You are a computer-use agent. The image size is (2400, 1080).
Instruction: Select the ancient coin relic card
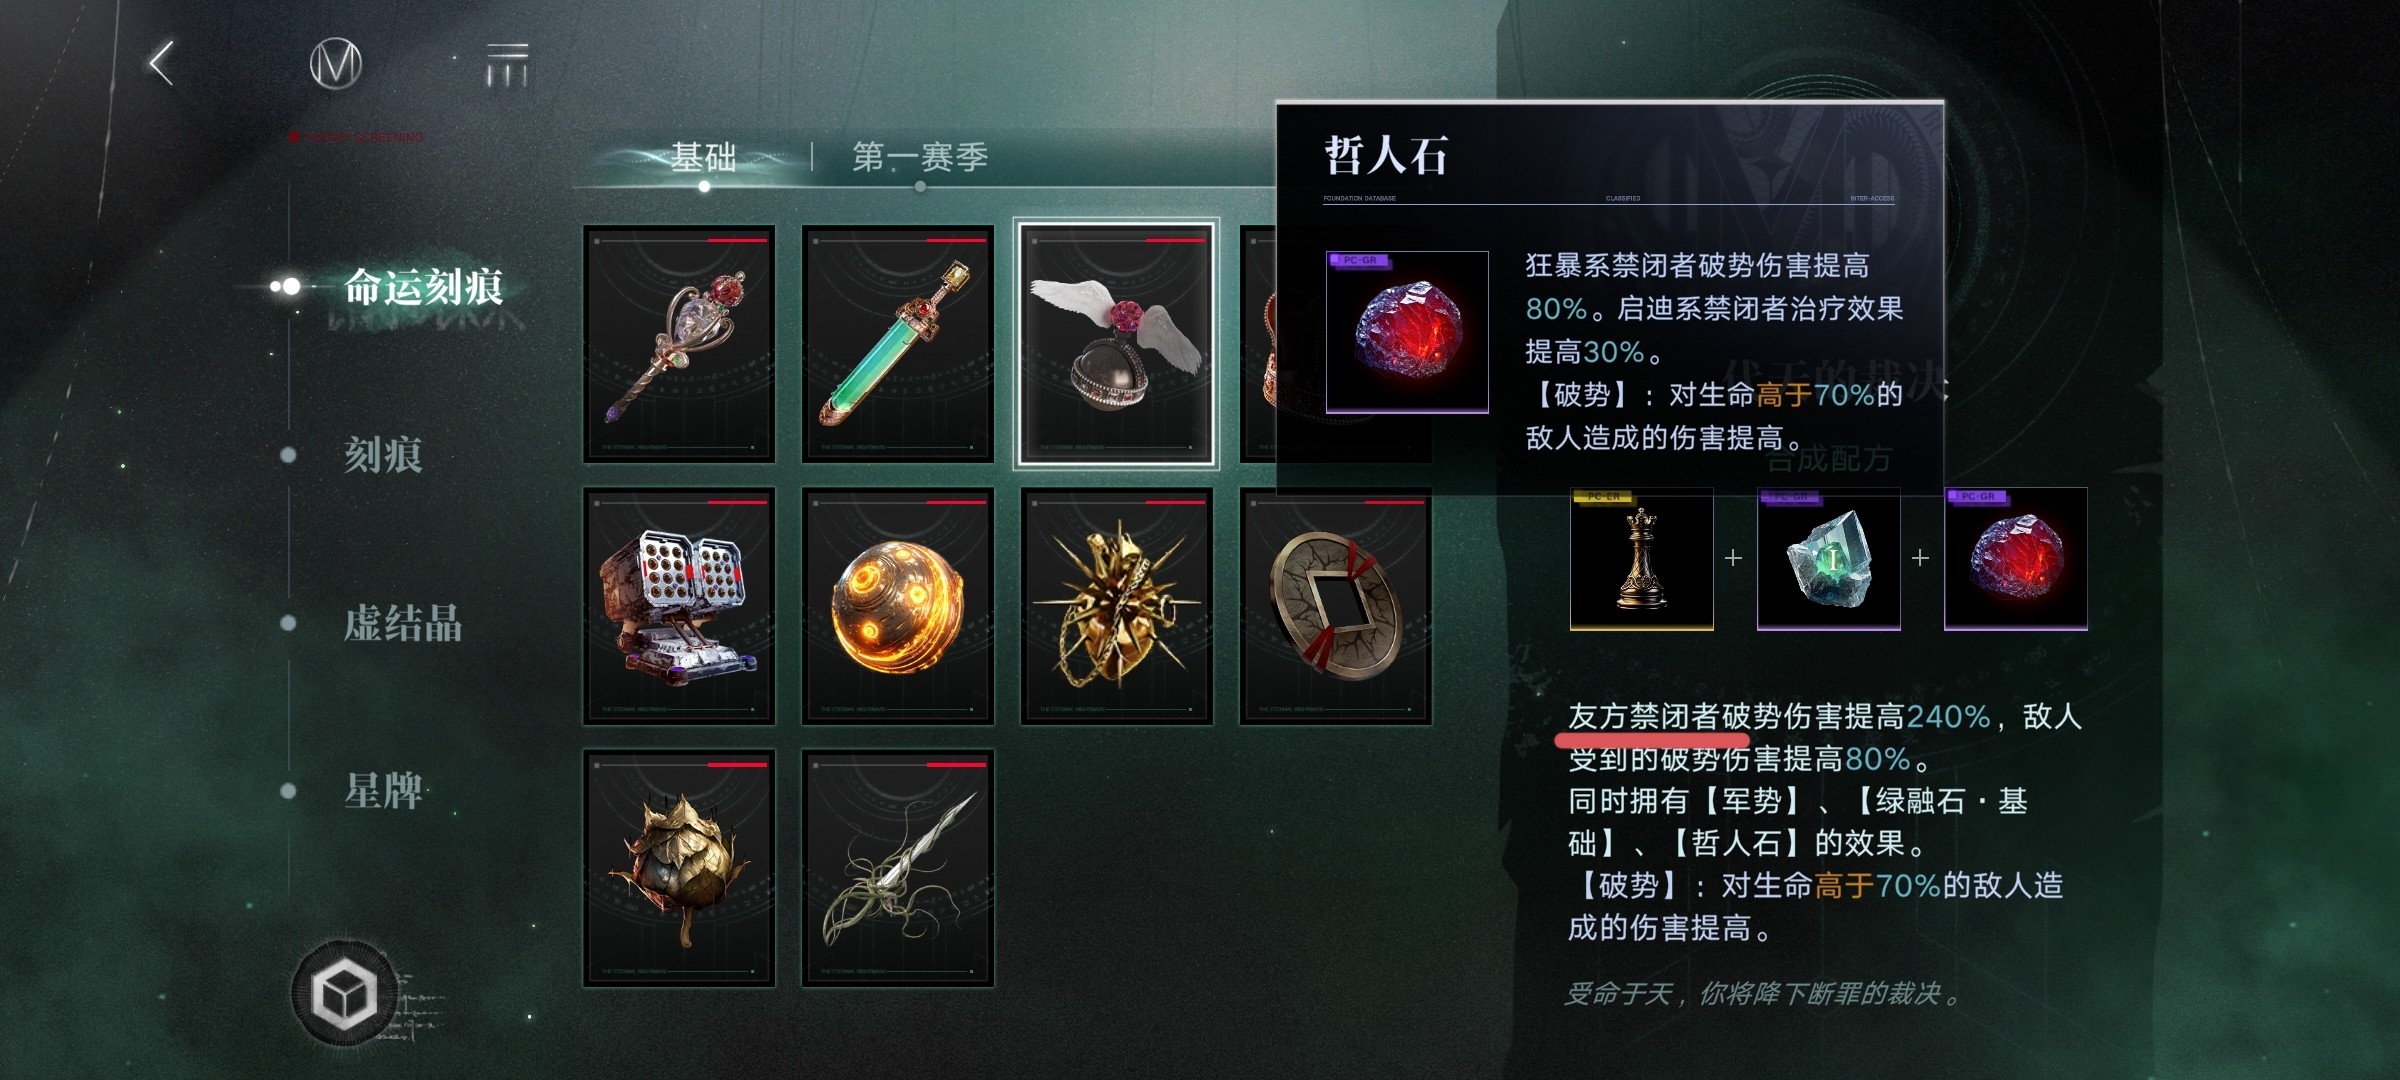pos(1335,606)
